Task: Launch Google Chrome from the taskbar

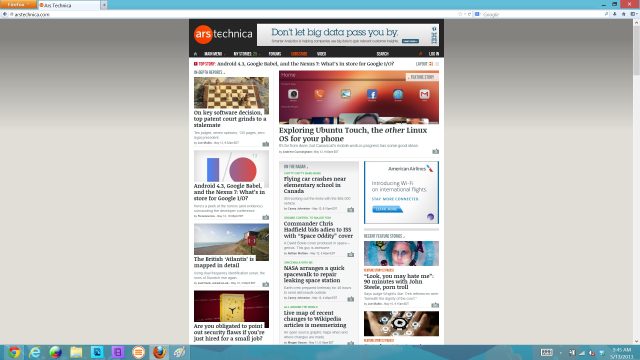Action: point(14,352)
